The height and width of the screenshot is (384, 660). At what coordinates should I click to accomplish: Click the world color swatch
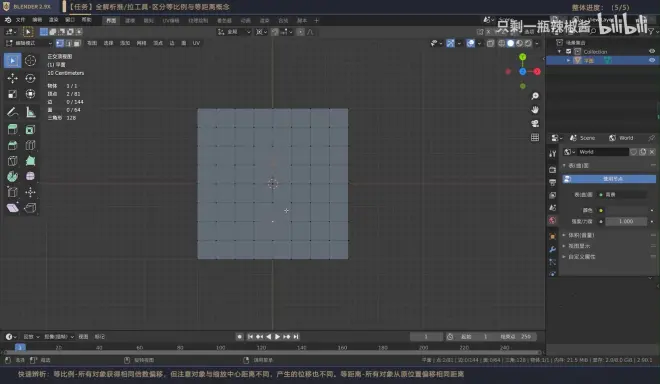point(625,210)
